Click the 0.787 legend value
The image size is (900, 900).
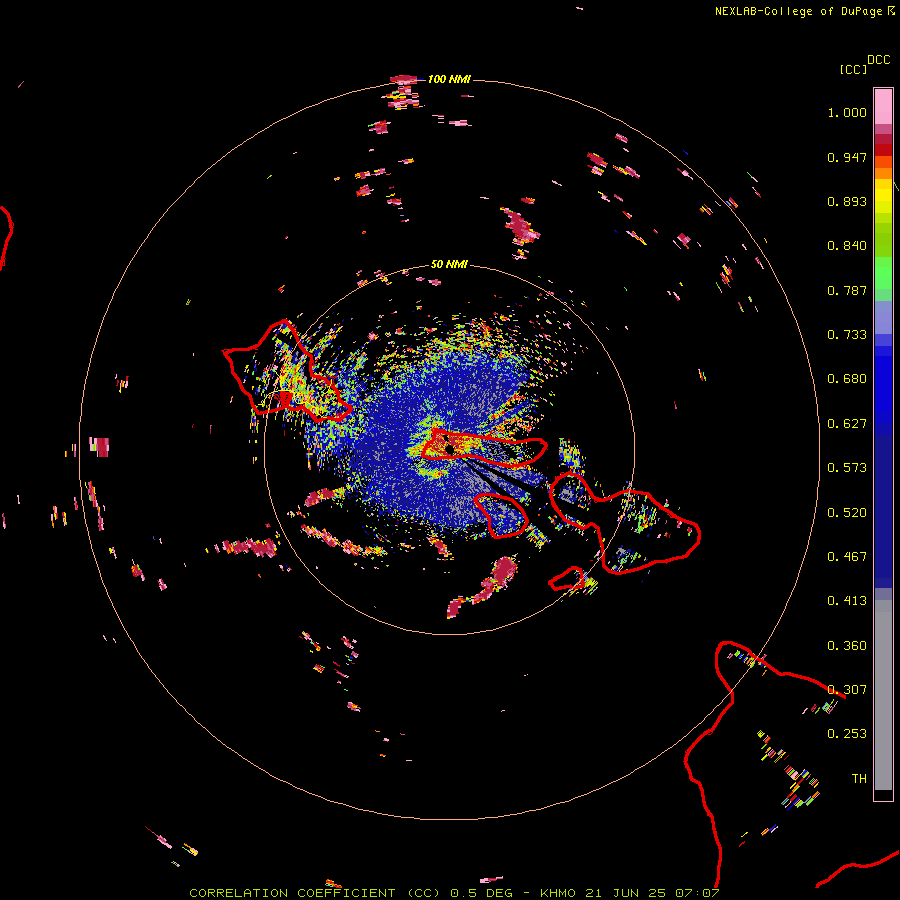click(847, 290)
